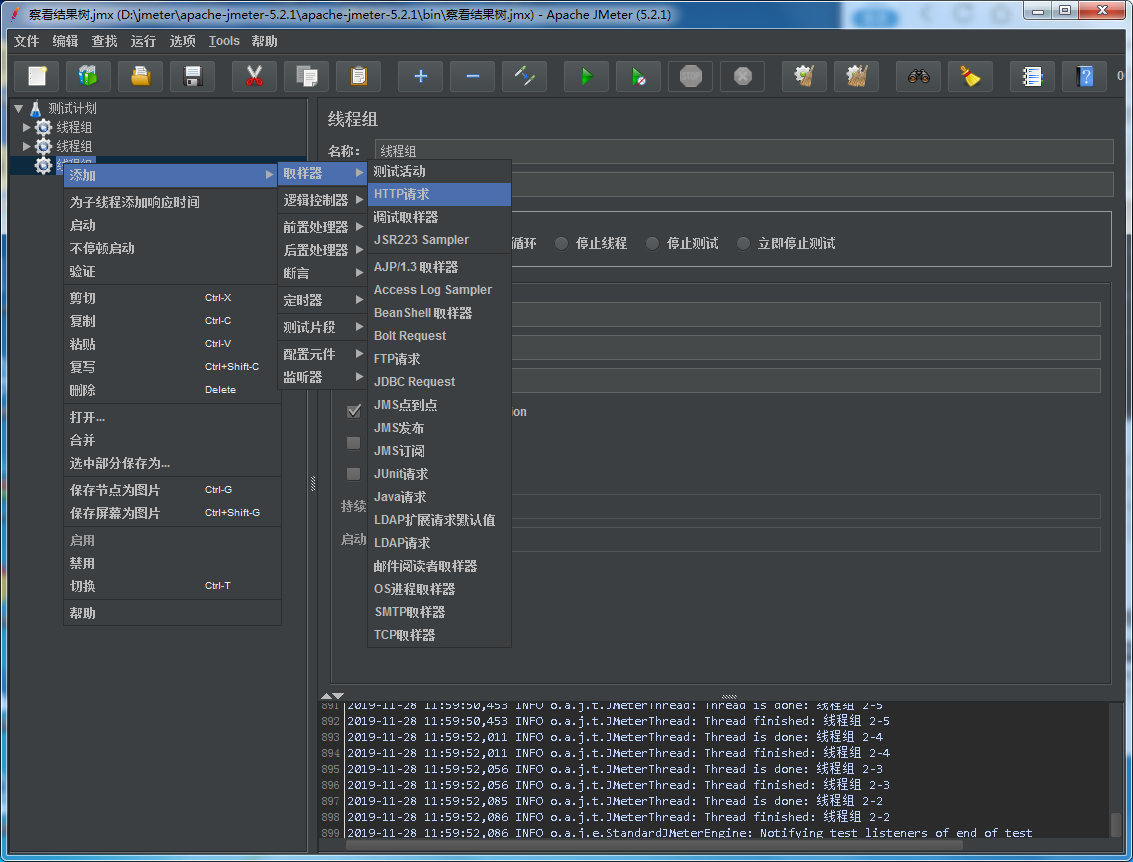Collapse all nodes with the minus icon
1133x862 pixels.
pos(473,76)
